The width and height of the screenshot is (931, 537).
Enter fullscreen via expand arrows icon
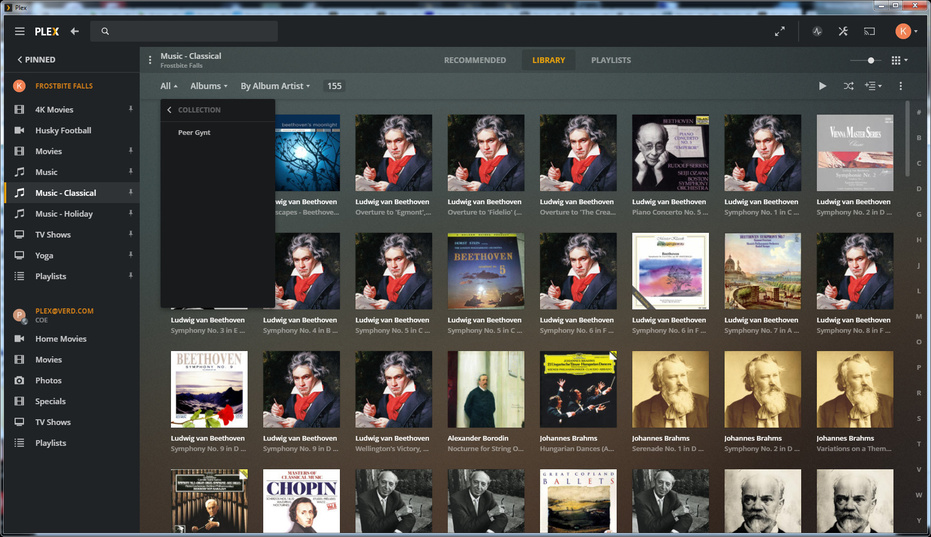pos(780,31)
